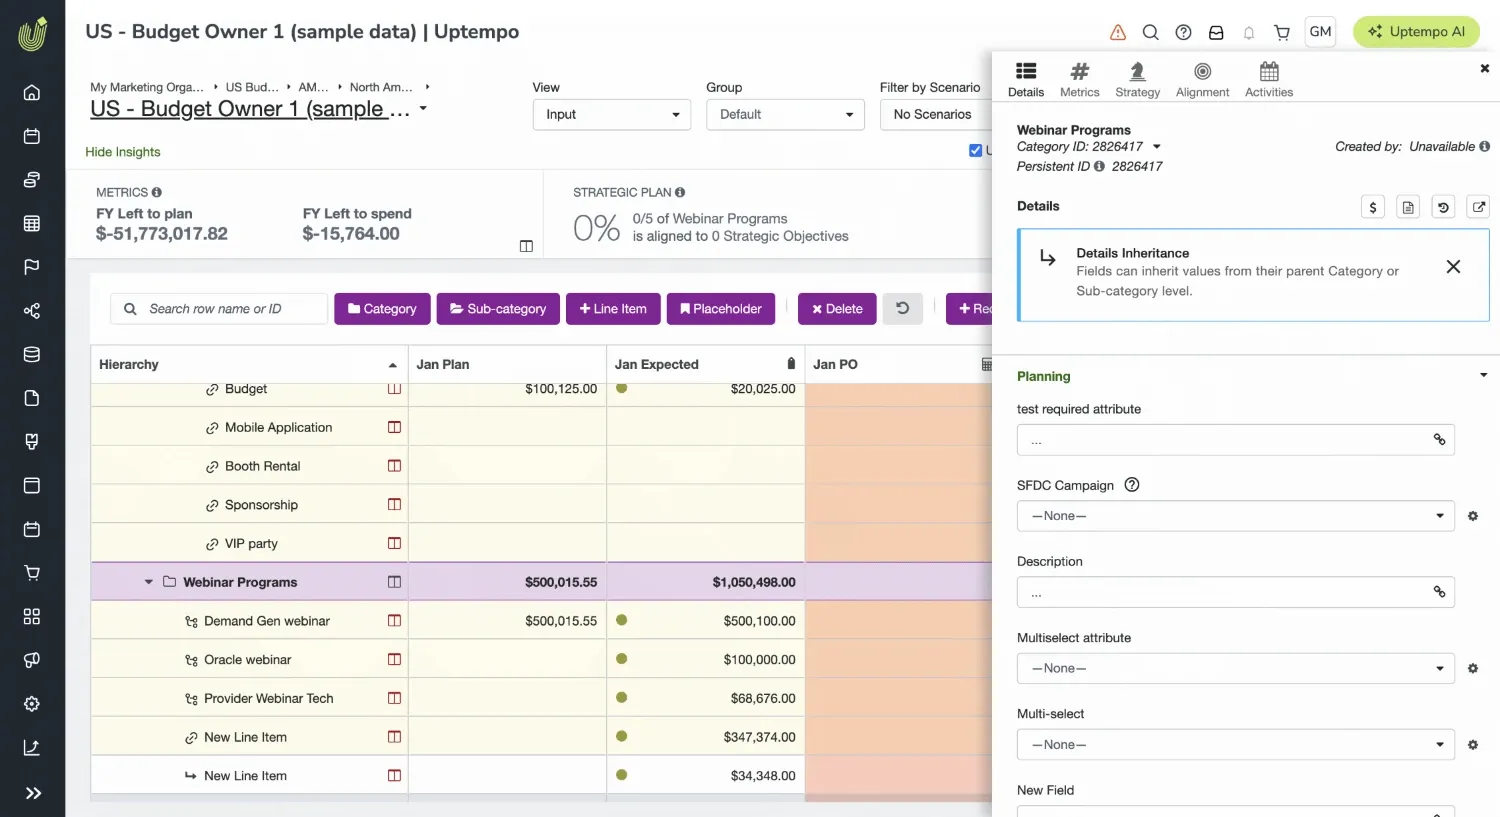Click the Line Item button
The width and height of the screenshot is (1500, 817).
tap(613, 309)
